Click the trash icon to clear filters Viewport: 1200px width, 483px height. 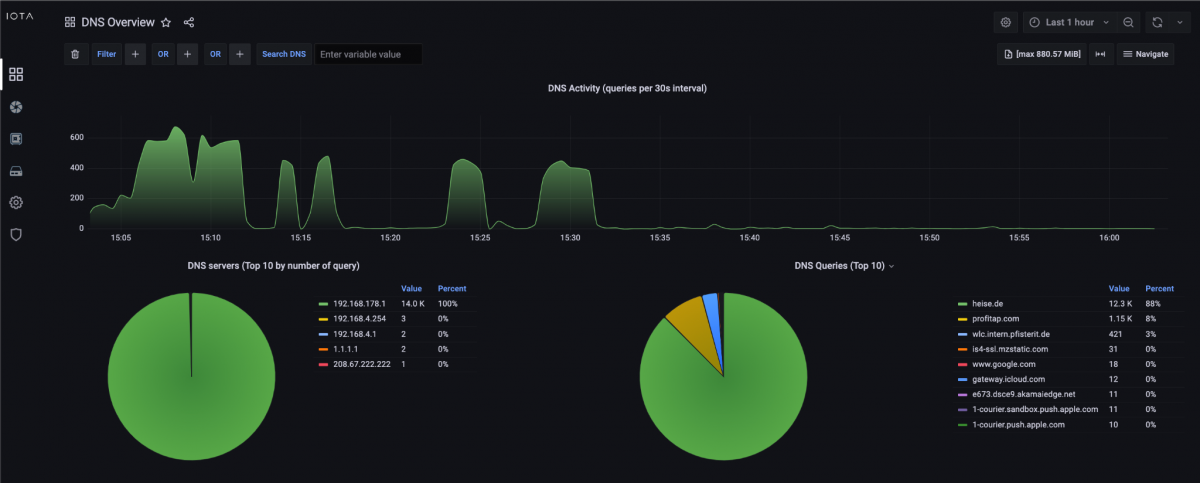[75, 54]
